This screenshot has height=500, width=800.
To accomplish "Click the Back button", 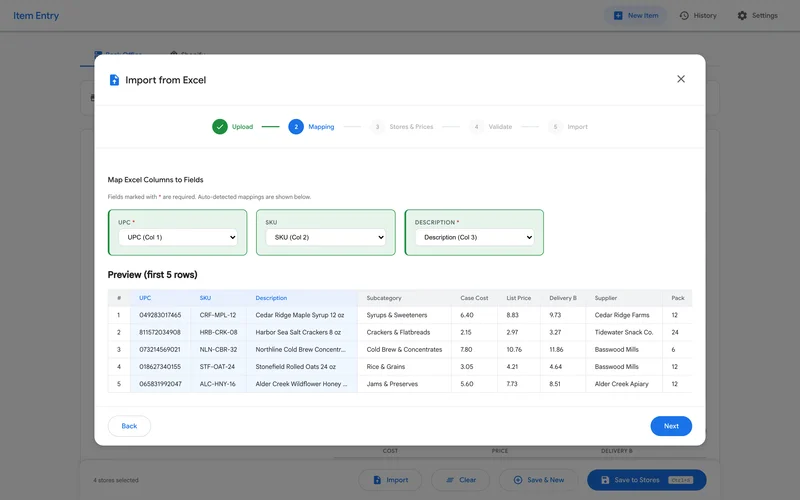I will pyautogui.click(x=129, y=426).
